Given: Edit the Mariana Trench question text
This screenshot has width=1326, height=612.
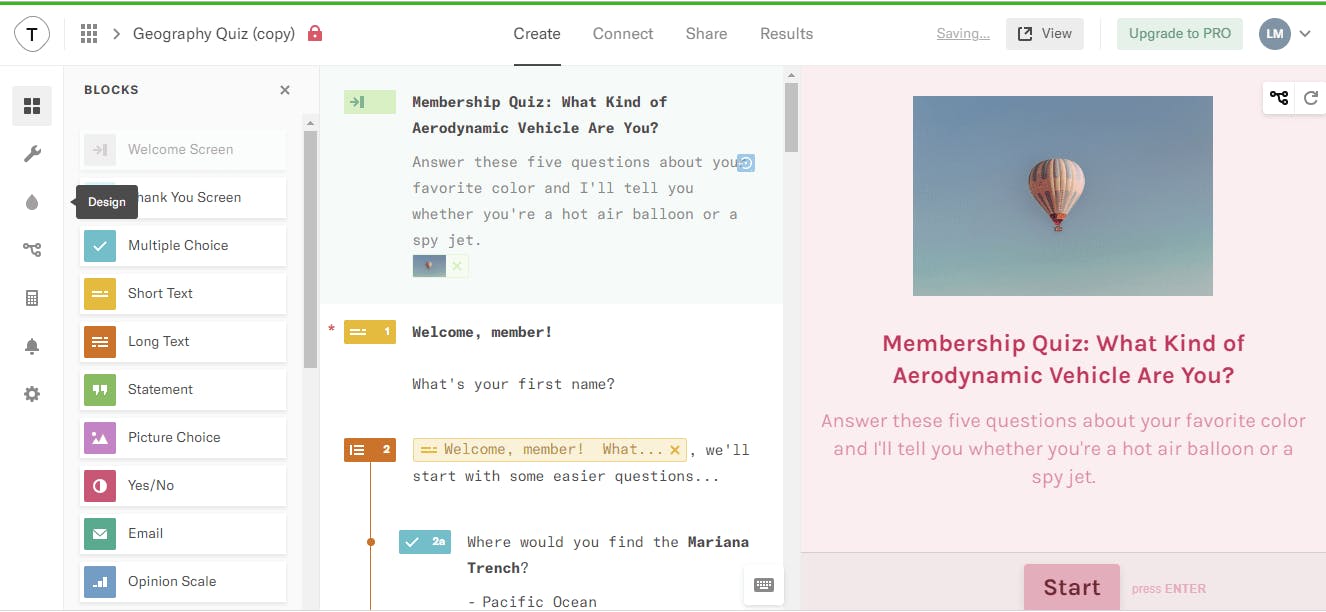Looking at the screenshot, I should coord(608,555).
